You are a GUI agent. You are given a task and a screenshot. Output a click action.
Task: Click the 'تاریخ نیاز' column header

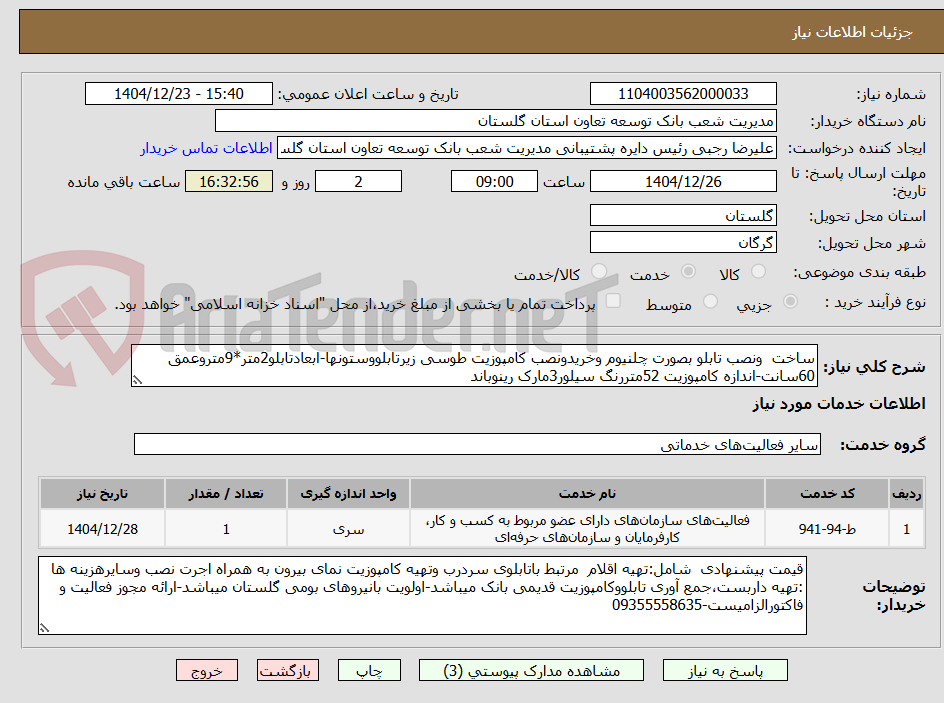click(x=102, y=494)
